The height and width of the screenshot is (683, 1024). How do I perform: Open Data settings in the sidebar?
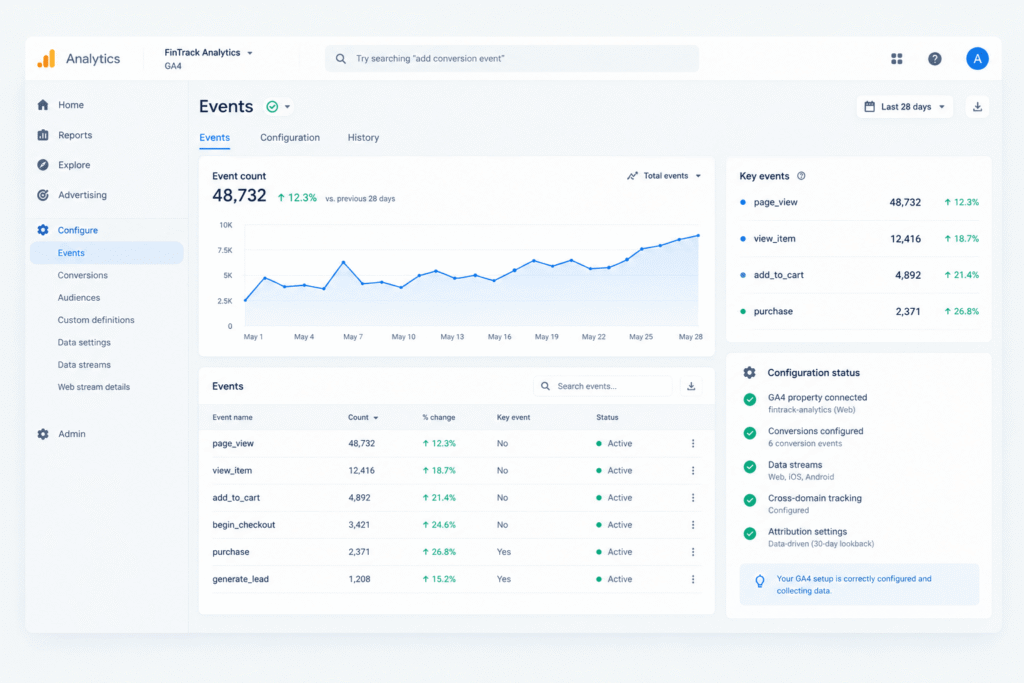click(84, 342)
